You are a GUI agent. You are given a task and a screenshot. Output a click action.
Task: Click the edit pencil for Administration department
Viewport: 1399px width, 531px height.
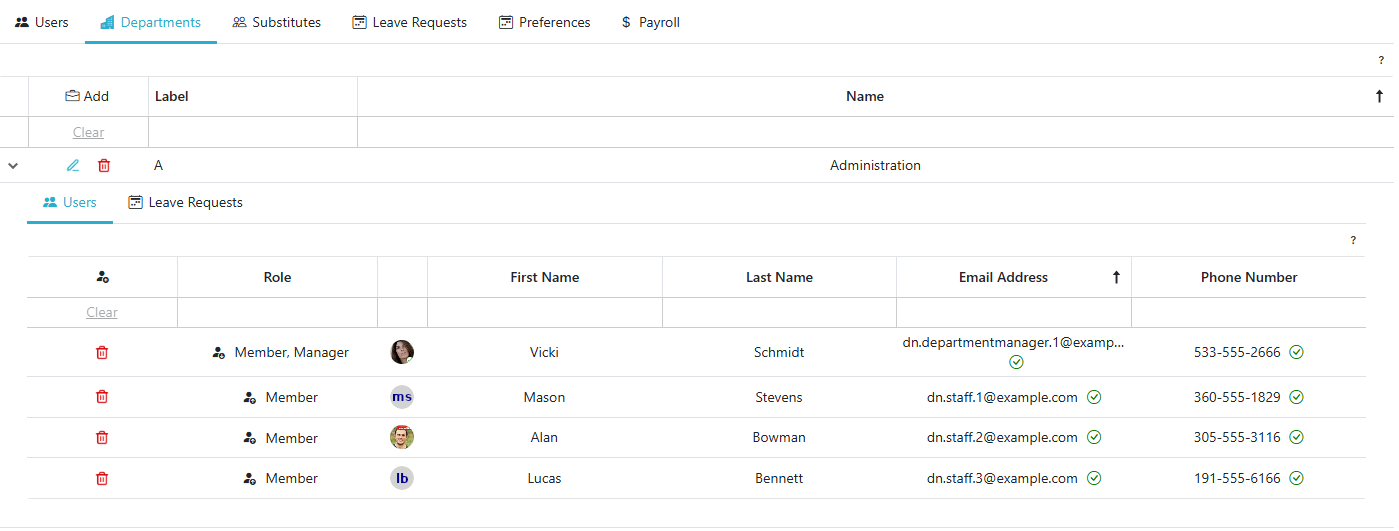click(73, 166)
